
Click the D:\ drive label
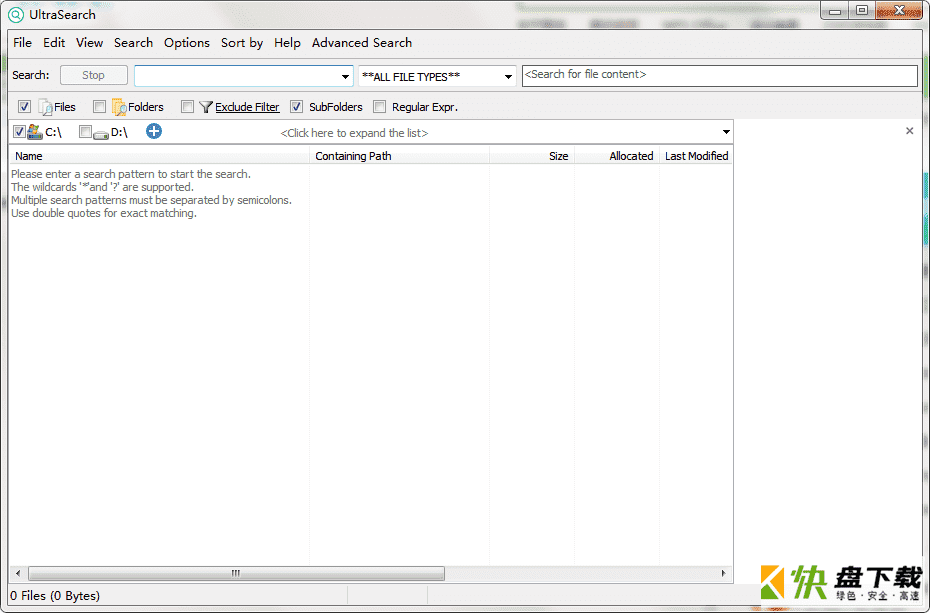pyautogui.click(x=119, y=132)
